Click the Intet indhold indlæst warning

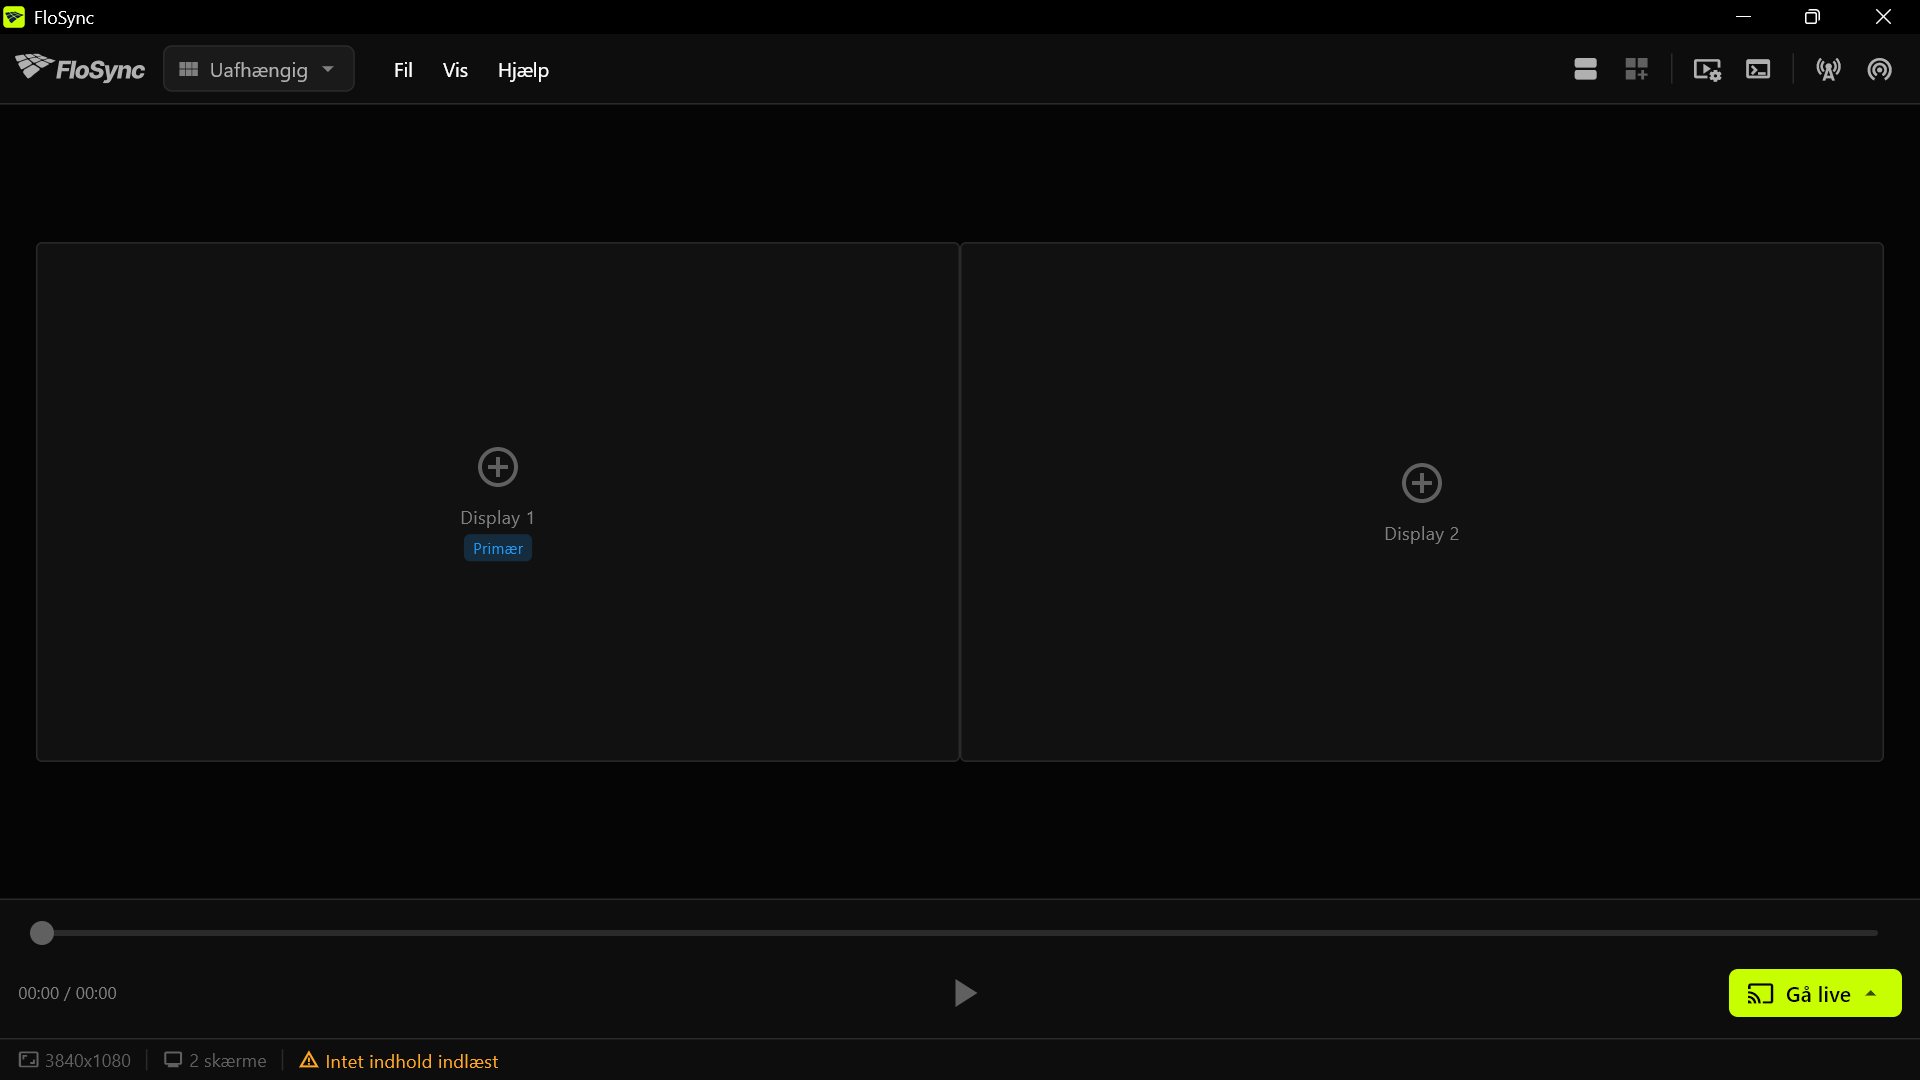(x=399, y=1060)
